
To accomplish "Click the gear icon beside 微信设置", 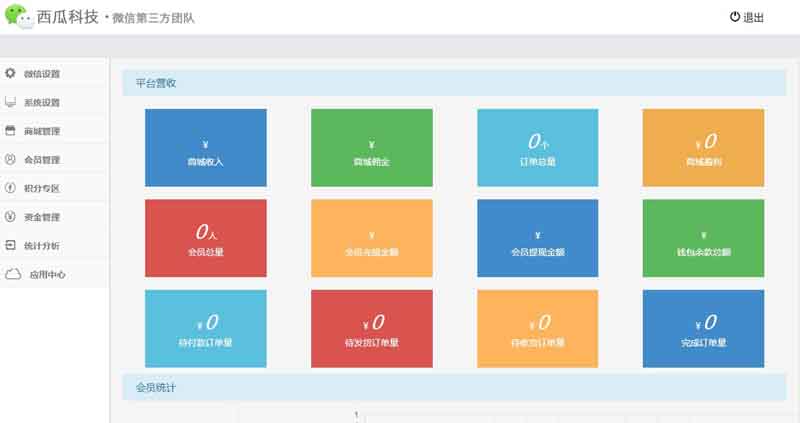I will 10,74.
